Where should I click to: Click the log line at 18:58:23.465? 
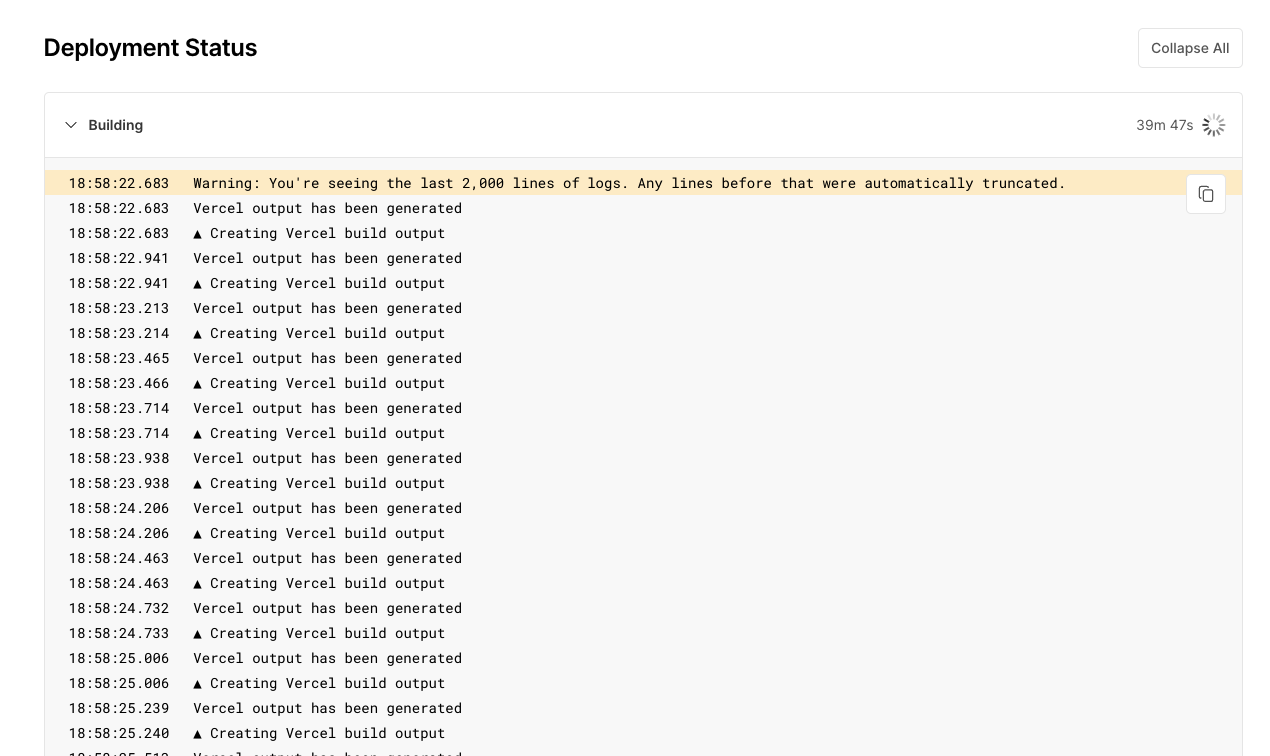(x=644, y=358)
